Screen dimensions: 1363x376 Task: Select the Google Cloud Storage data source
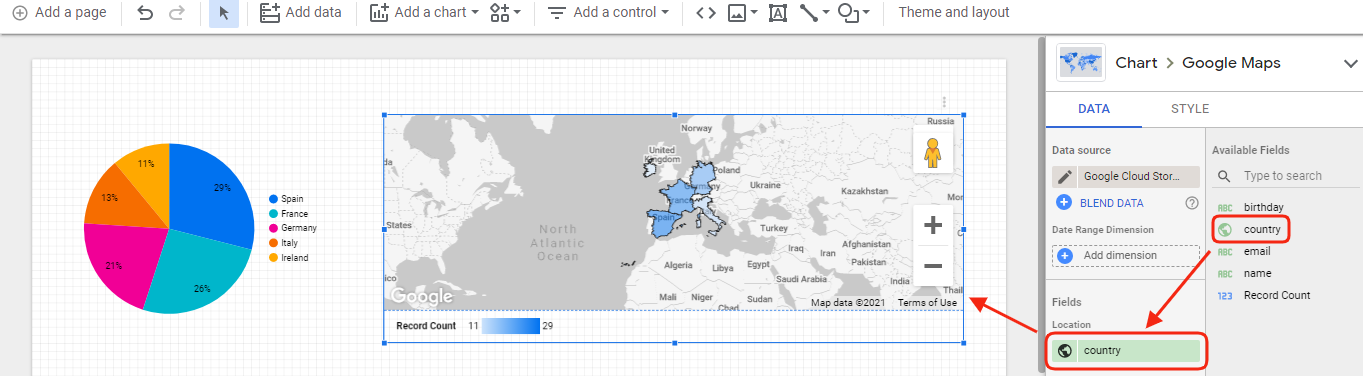click(1139, 177)
